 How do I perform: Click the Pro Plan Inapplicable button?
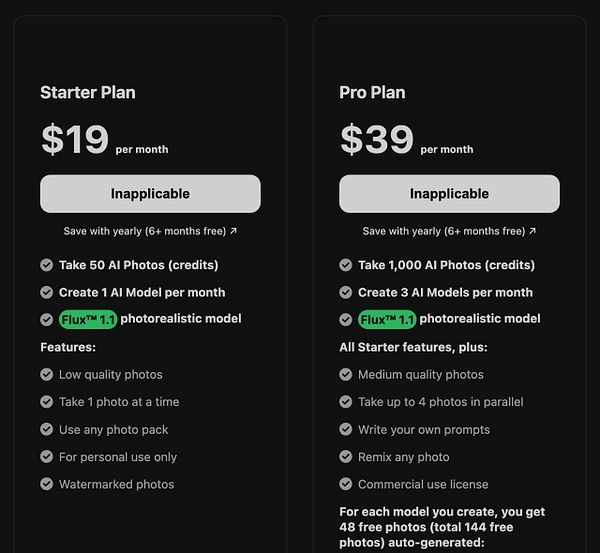(449, 194)
